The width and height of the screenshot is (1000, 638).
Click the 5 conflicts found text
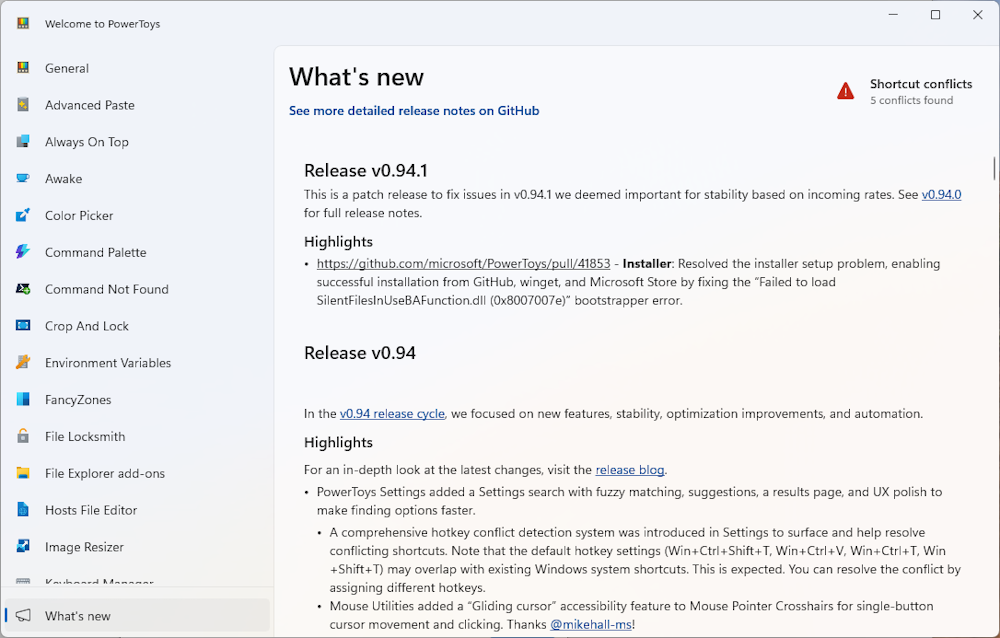tap(911, 100)
